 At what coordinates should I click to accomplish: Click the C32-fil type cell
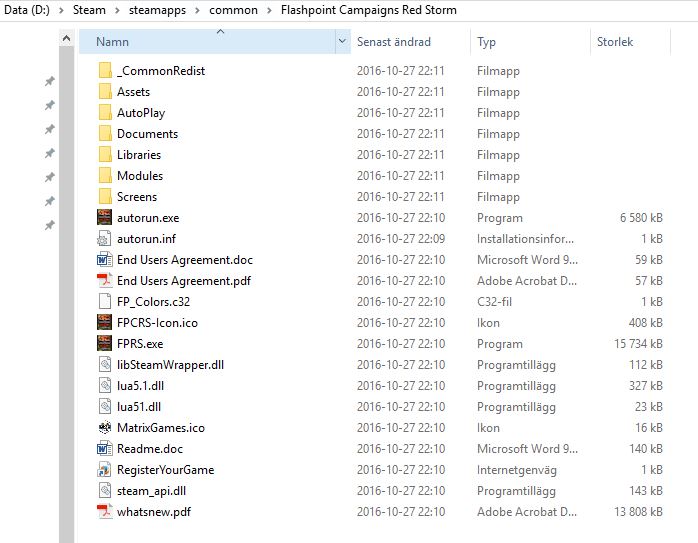494,302
